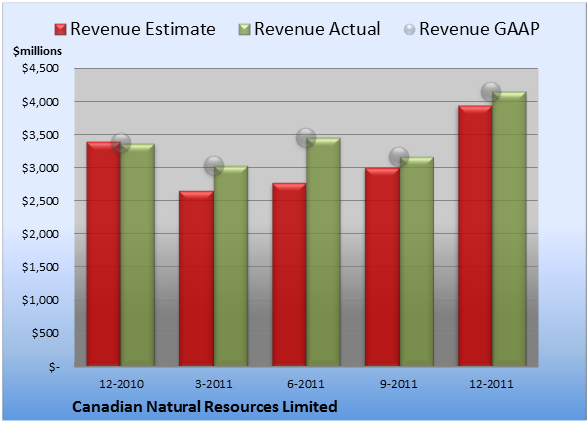Click the '$500' axis value
This screenshot has height=422, width=588.
(x=45, y=333)
